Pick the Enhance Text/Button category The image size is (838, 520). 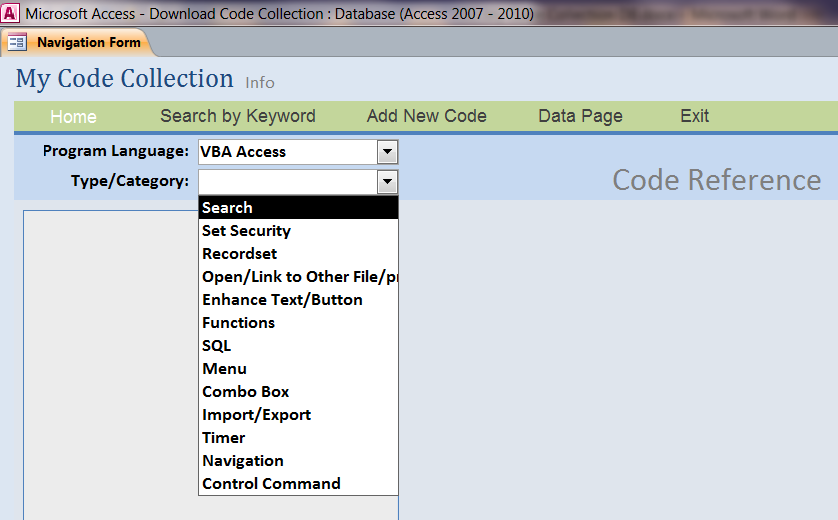298,299
